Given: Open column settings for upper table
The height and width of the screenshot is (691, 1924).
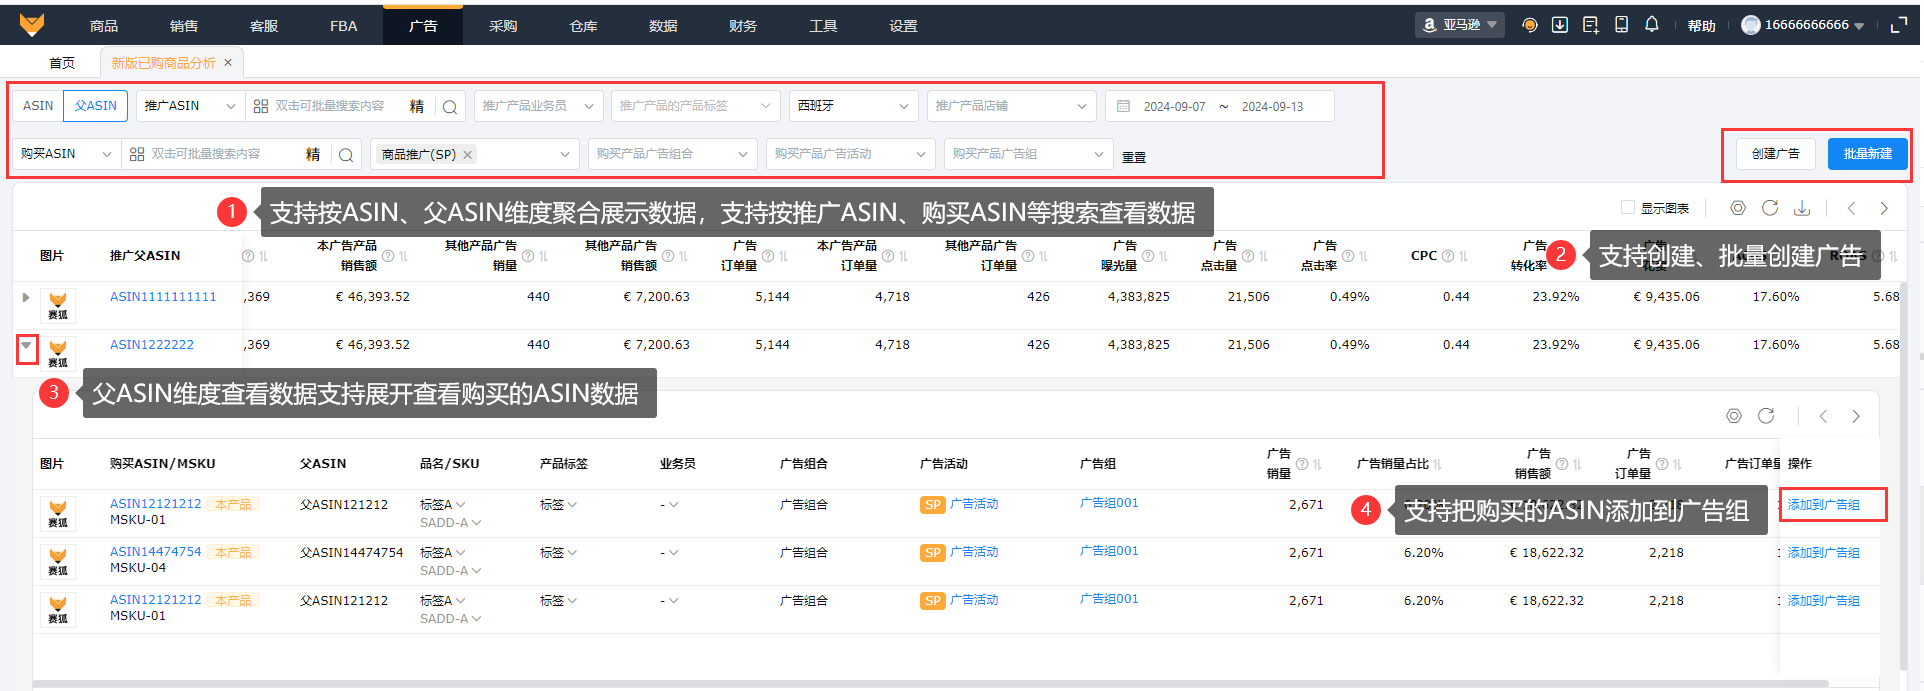Looking at the screenshot, I should (x=1738, y=208).
